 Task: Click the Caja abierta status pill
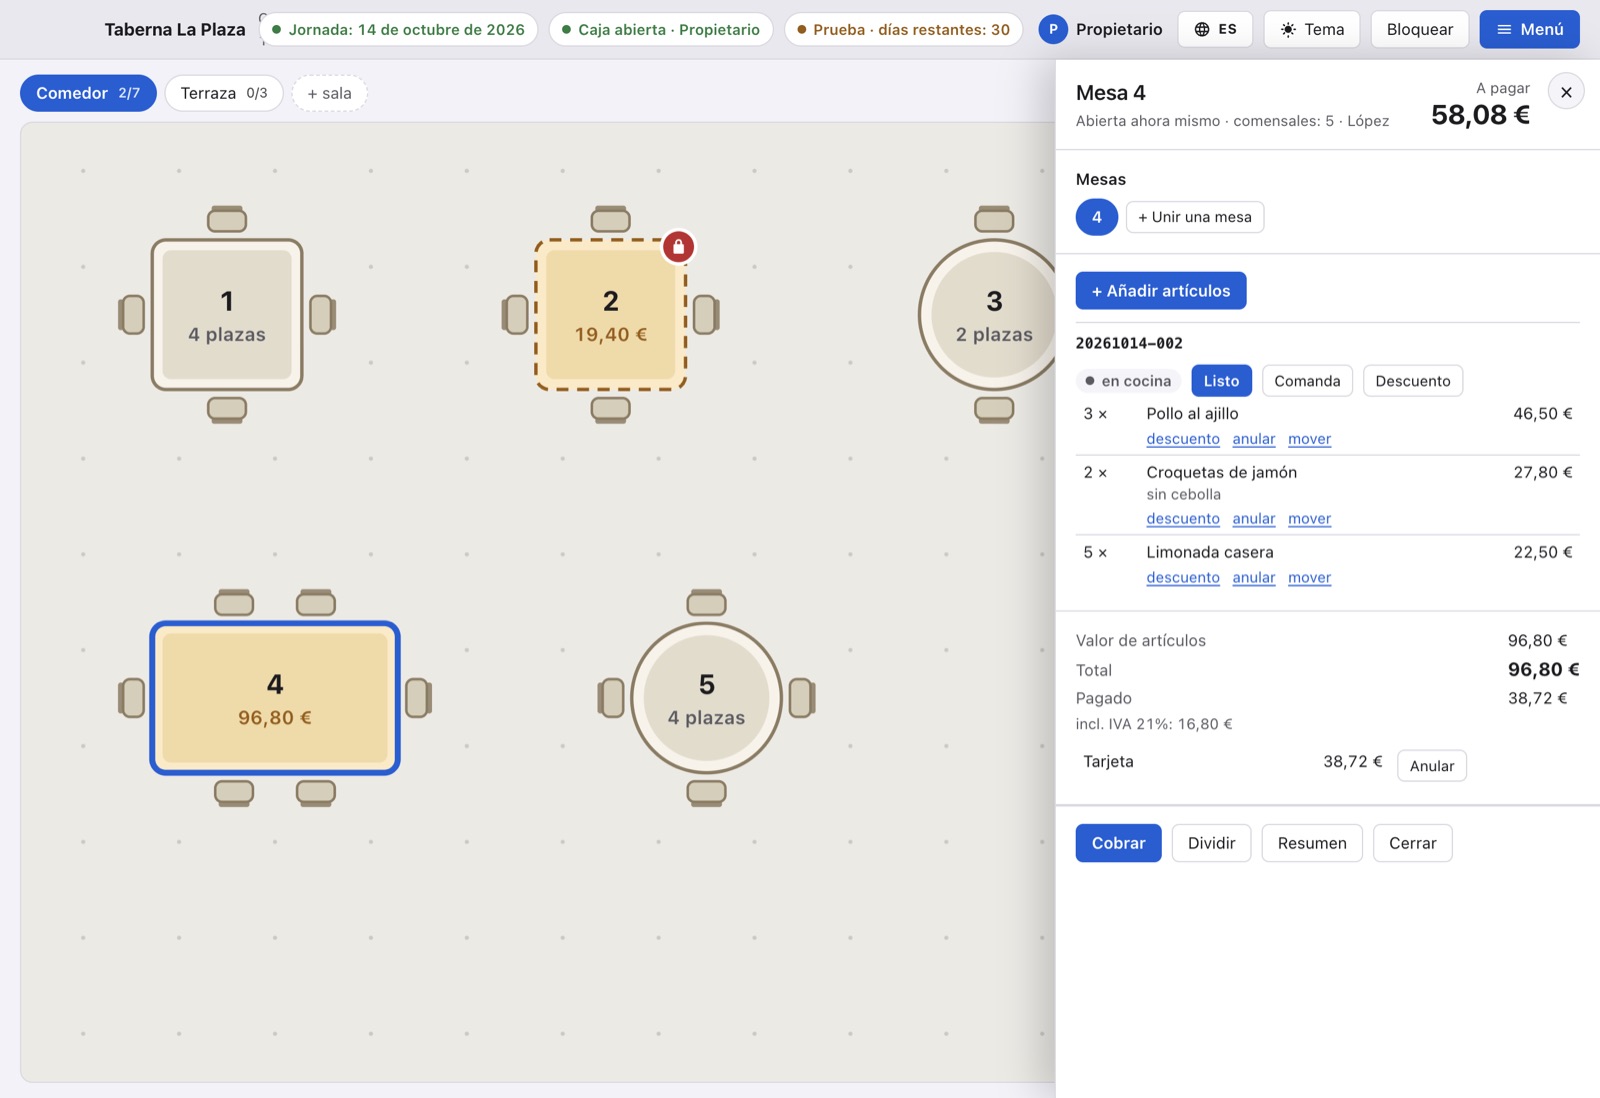pyautogui.click(x=660, y=29)
